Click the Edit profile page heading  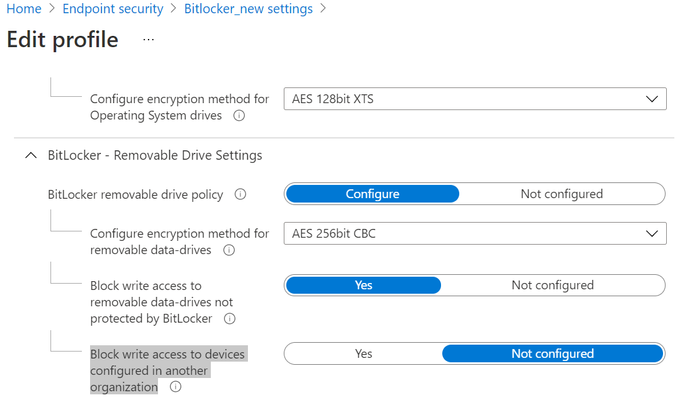click(62, 40)
